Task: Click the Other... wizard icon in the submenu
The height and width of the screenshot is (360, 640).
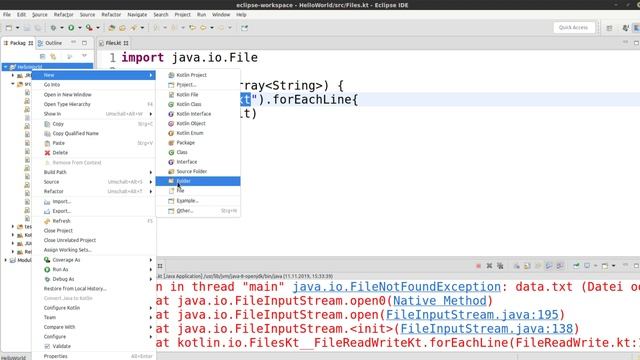Action: (x=171, y=211)
